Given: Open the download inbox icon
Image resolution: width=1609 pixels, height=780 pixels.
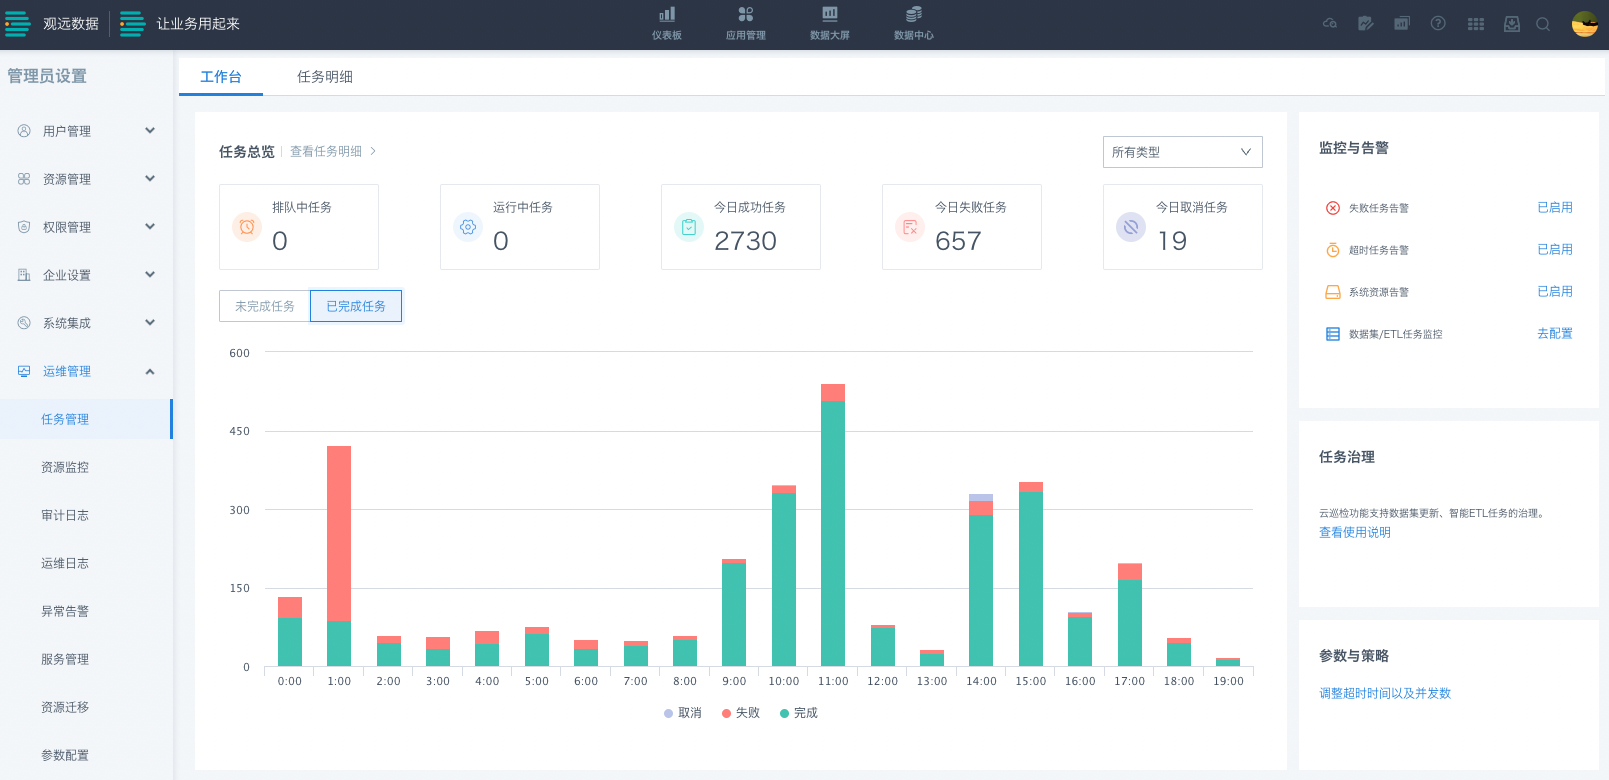Looking at the screenshot, I should point(1512,24).
